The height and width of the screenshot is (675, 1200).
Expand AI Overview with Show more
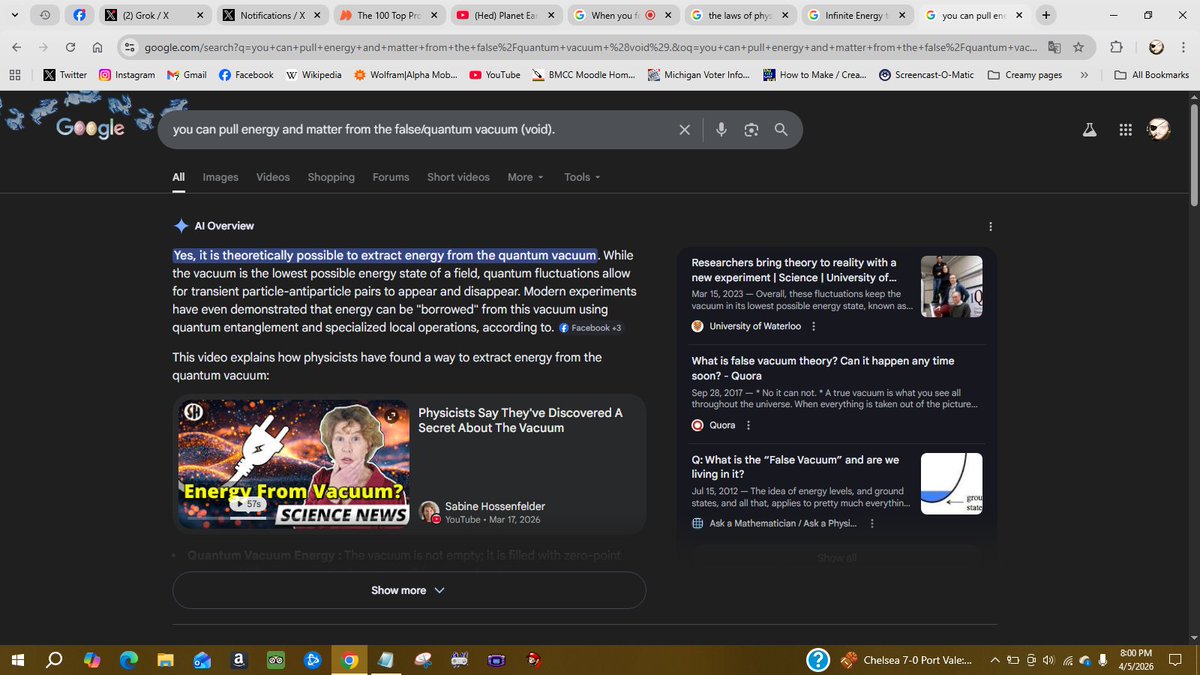coord(409,590)
